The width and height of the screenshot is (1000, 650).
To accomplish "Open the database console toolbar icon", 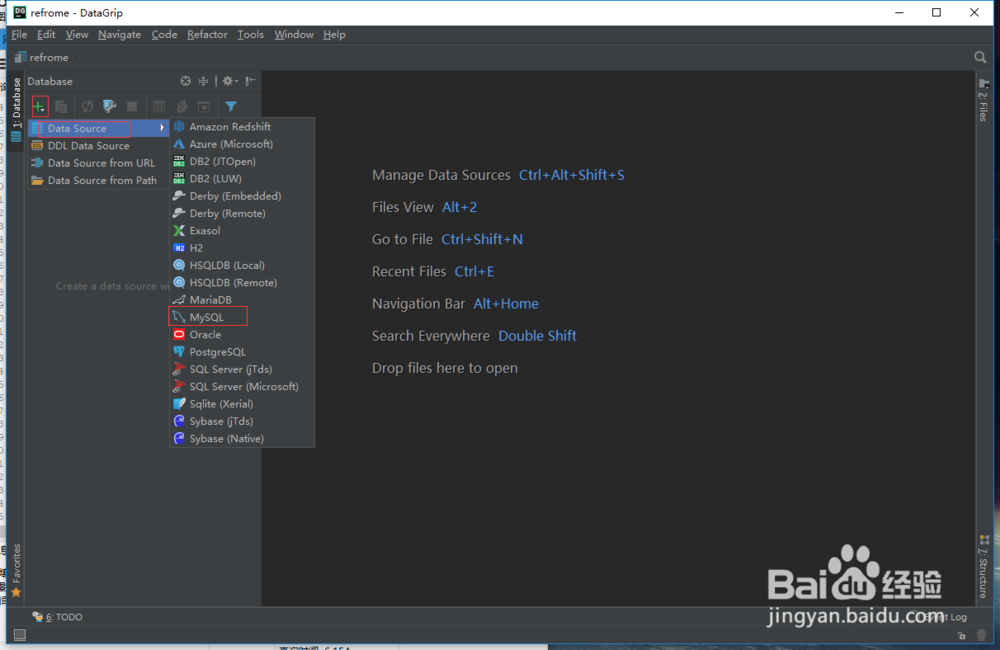I will click(204, 107).
